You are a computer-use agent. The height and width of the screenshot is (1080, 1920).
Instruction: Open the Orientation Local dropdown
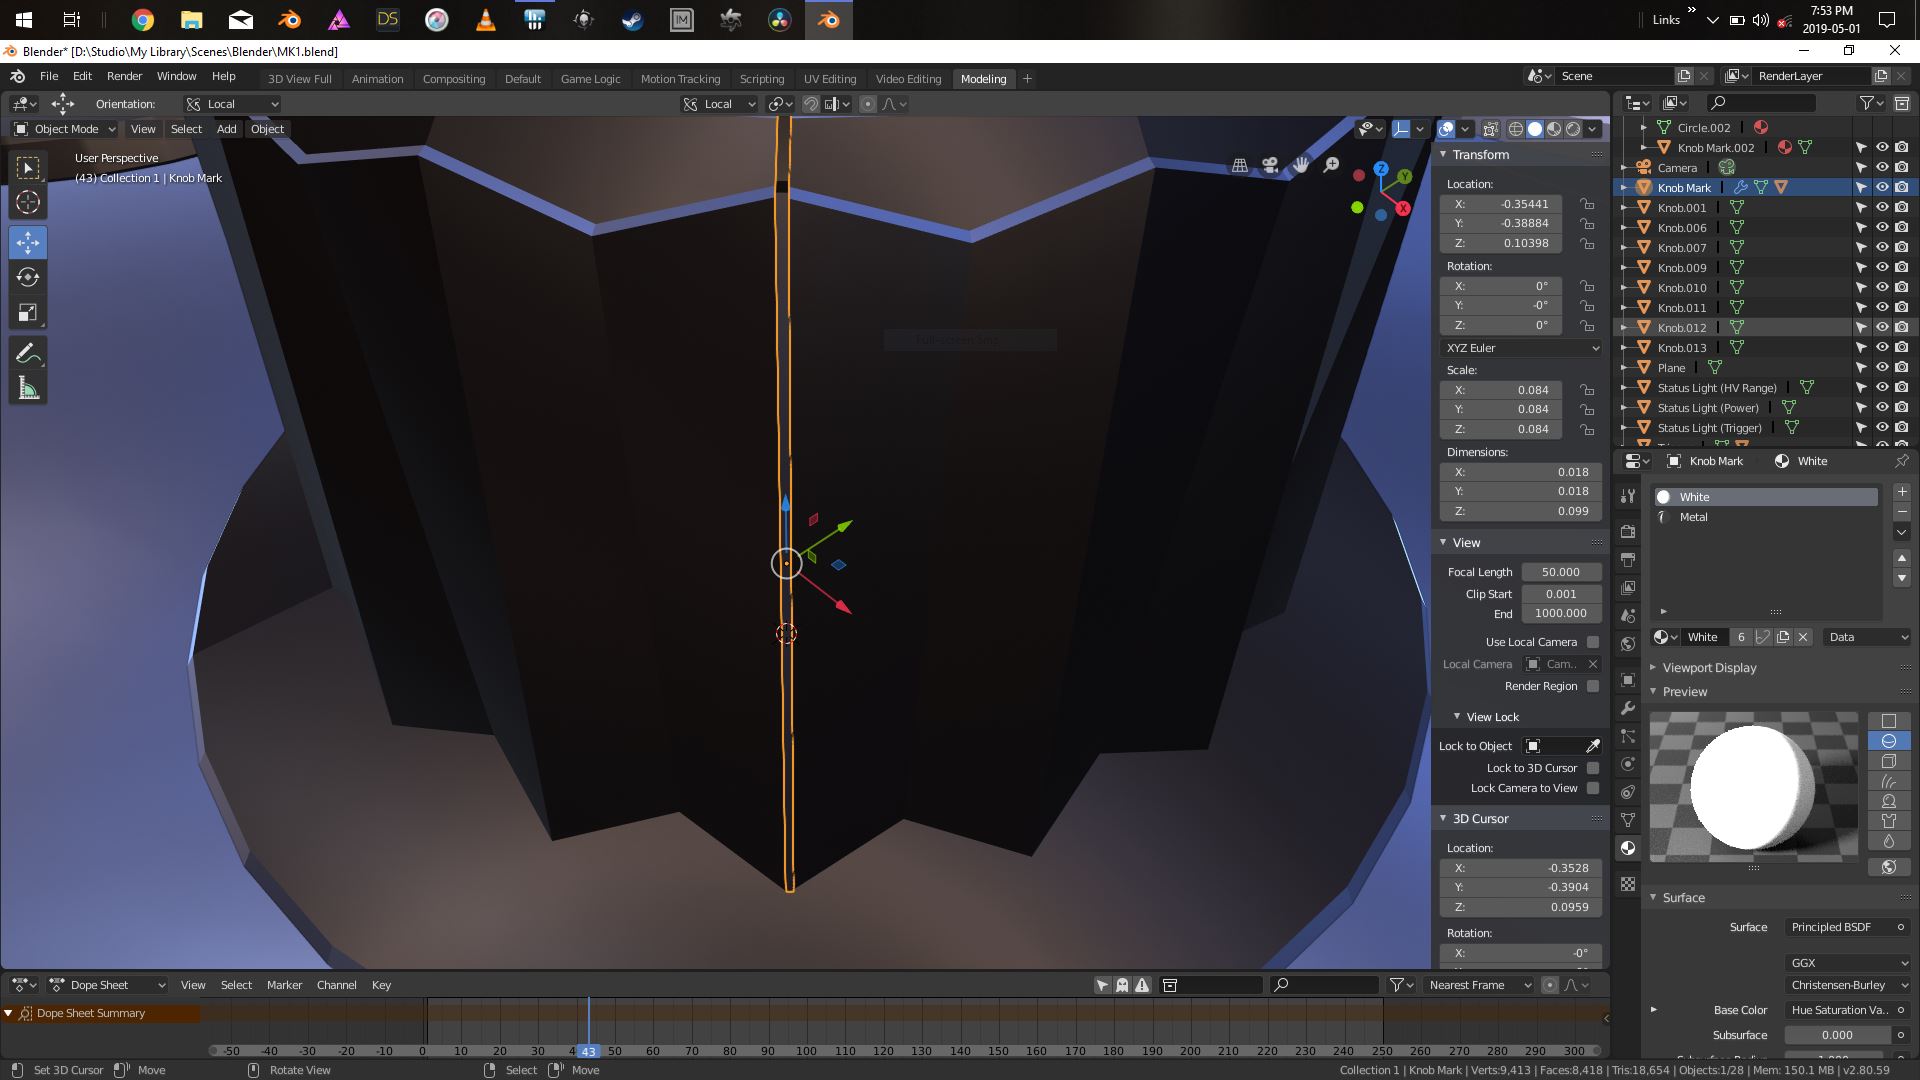pyautogui.click(x=232, y=104)
